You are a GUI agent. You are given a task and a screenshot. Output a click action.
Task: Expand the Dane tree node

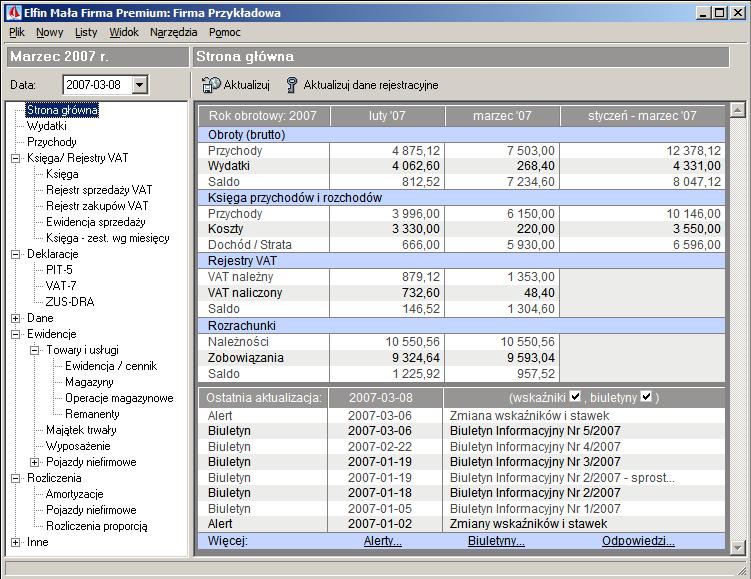(x=15, y=318)
